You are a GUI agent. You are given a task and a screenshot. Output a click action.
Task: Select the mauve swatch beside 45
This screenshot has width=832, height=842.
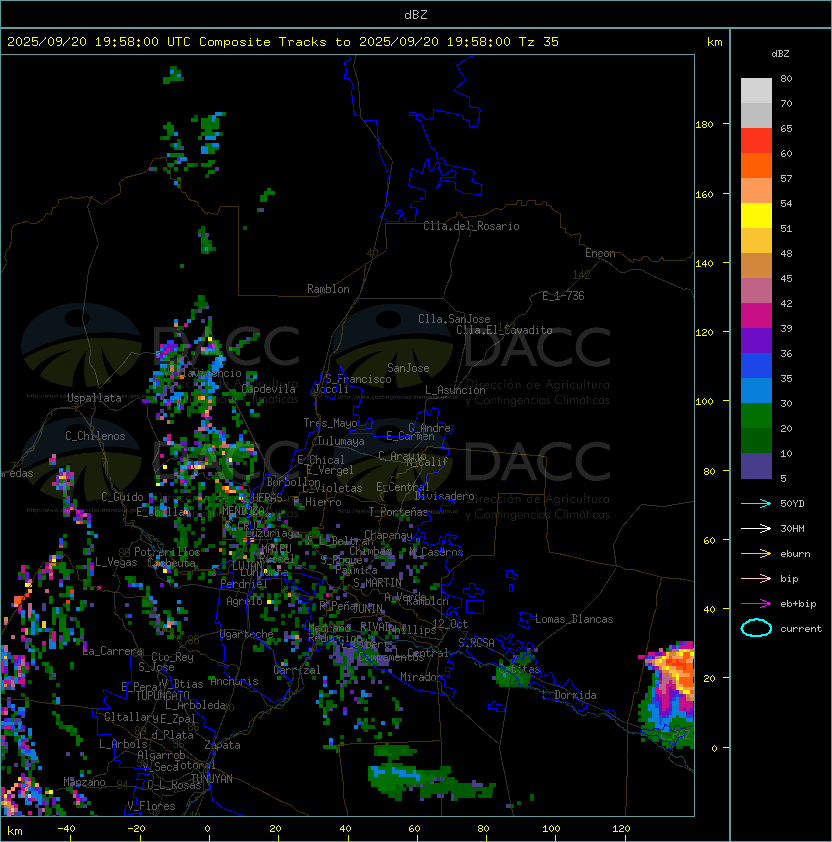756,291
